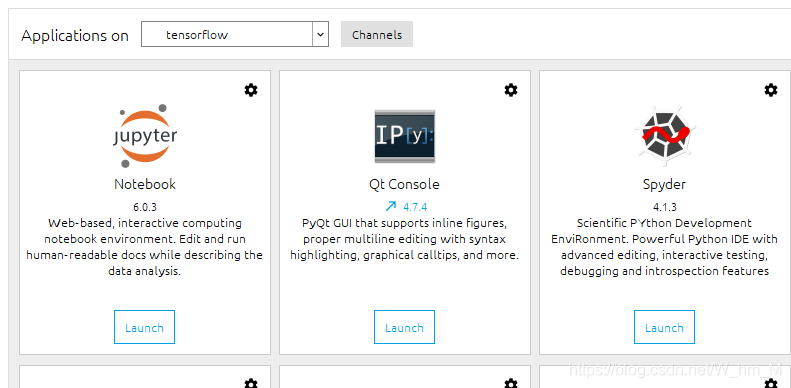Select the Spyder title text
The image size is (791, 388).
(x=664, y=185)
